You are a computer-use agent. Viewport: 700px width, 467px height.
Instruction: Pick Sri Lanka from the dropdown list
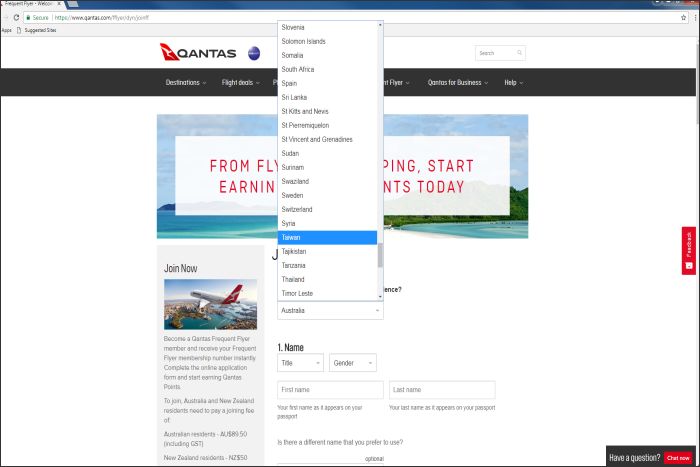(x=327, y=97)
